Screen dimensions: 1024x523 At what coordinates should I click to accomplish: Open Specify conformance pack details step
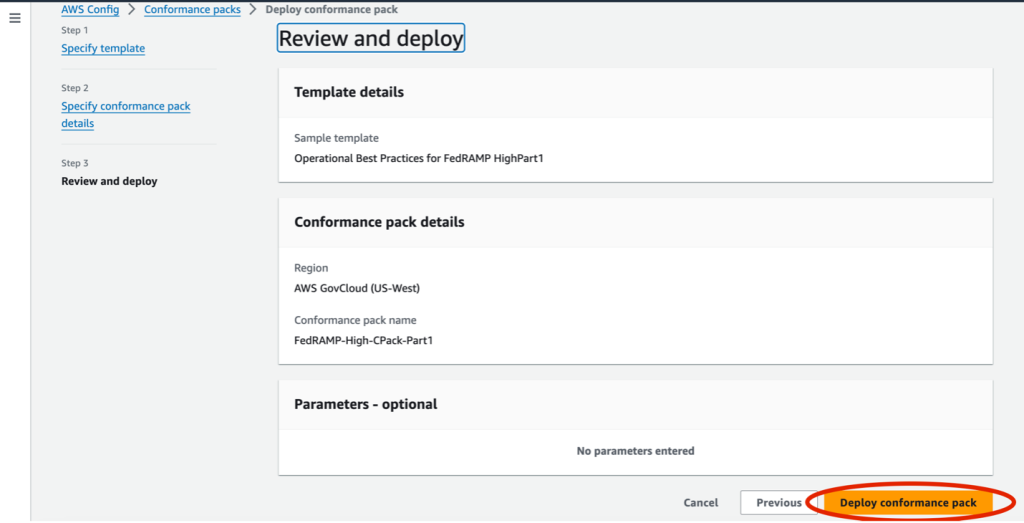[126, 114]
